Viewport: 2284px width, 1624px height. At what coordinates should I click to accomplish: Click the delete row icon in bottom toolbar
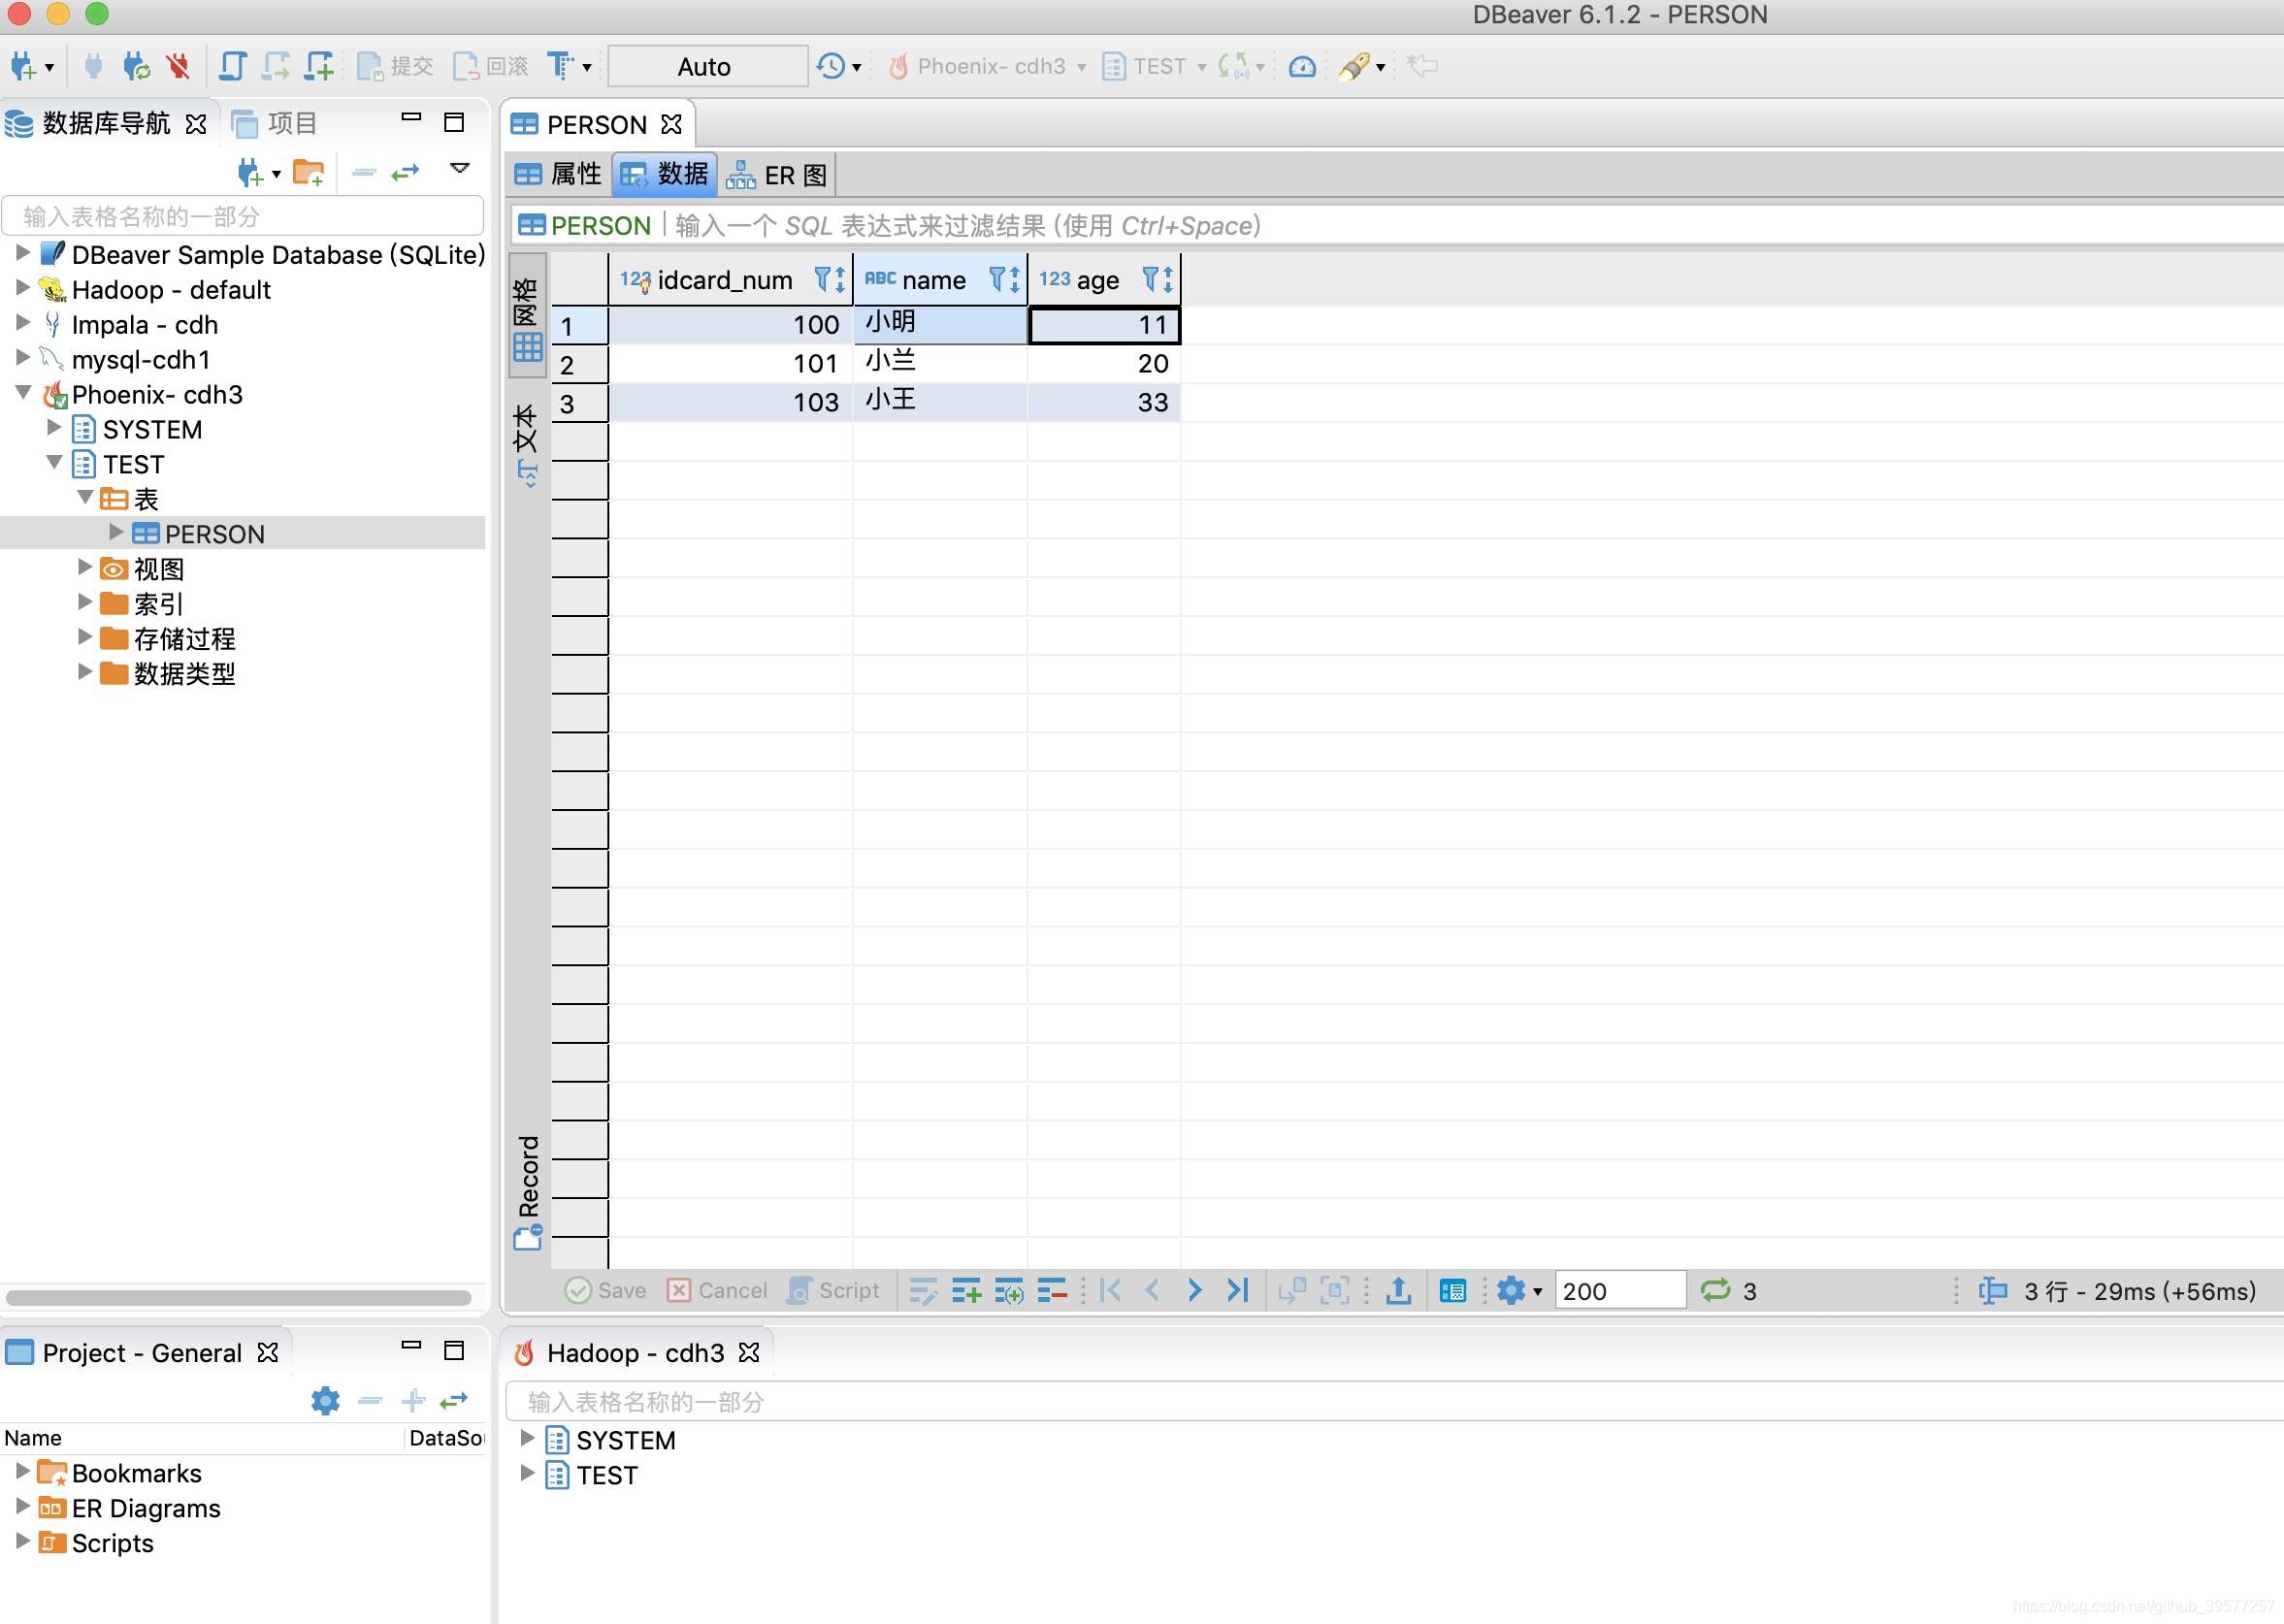(1051, 1291)
